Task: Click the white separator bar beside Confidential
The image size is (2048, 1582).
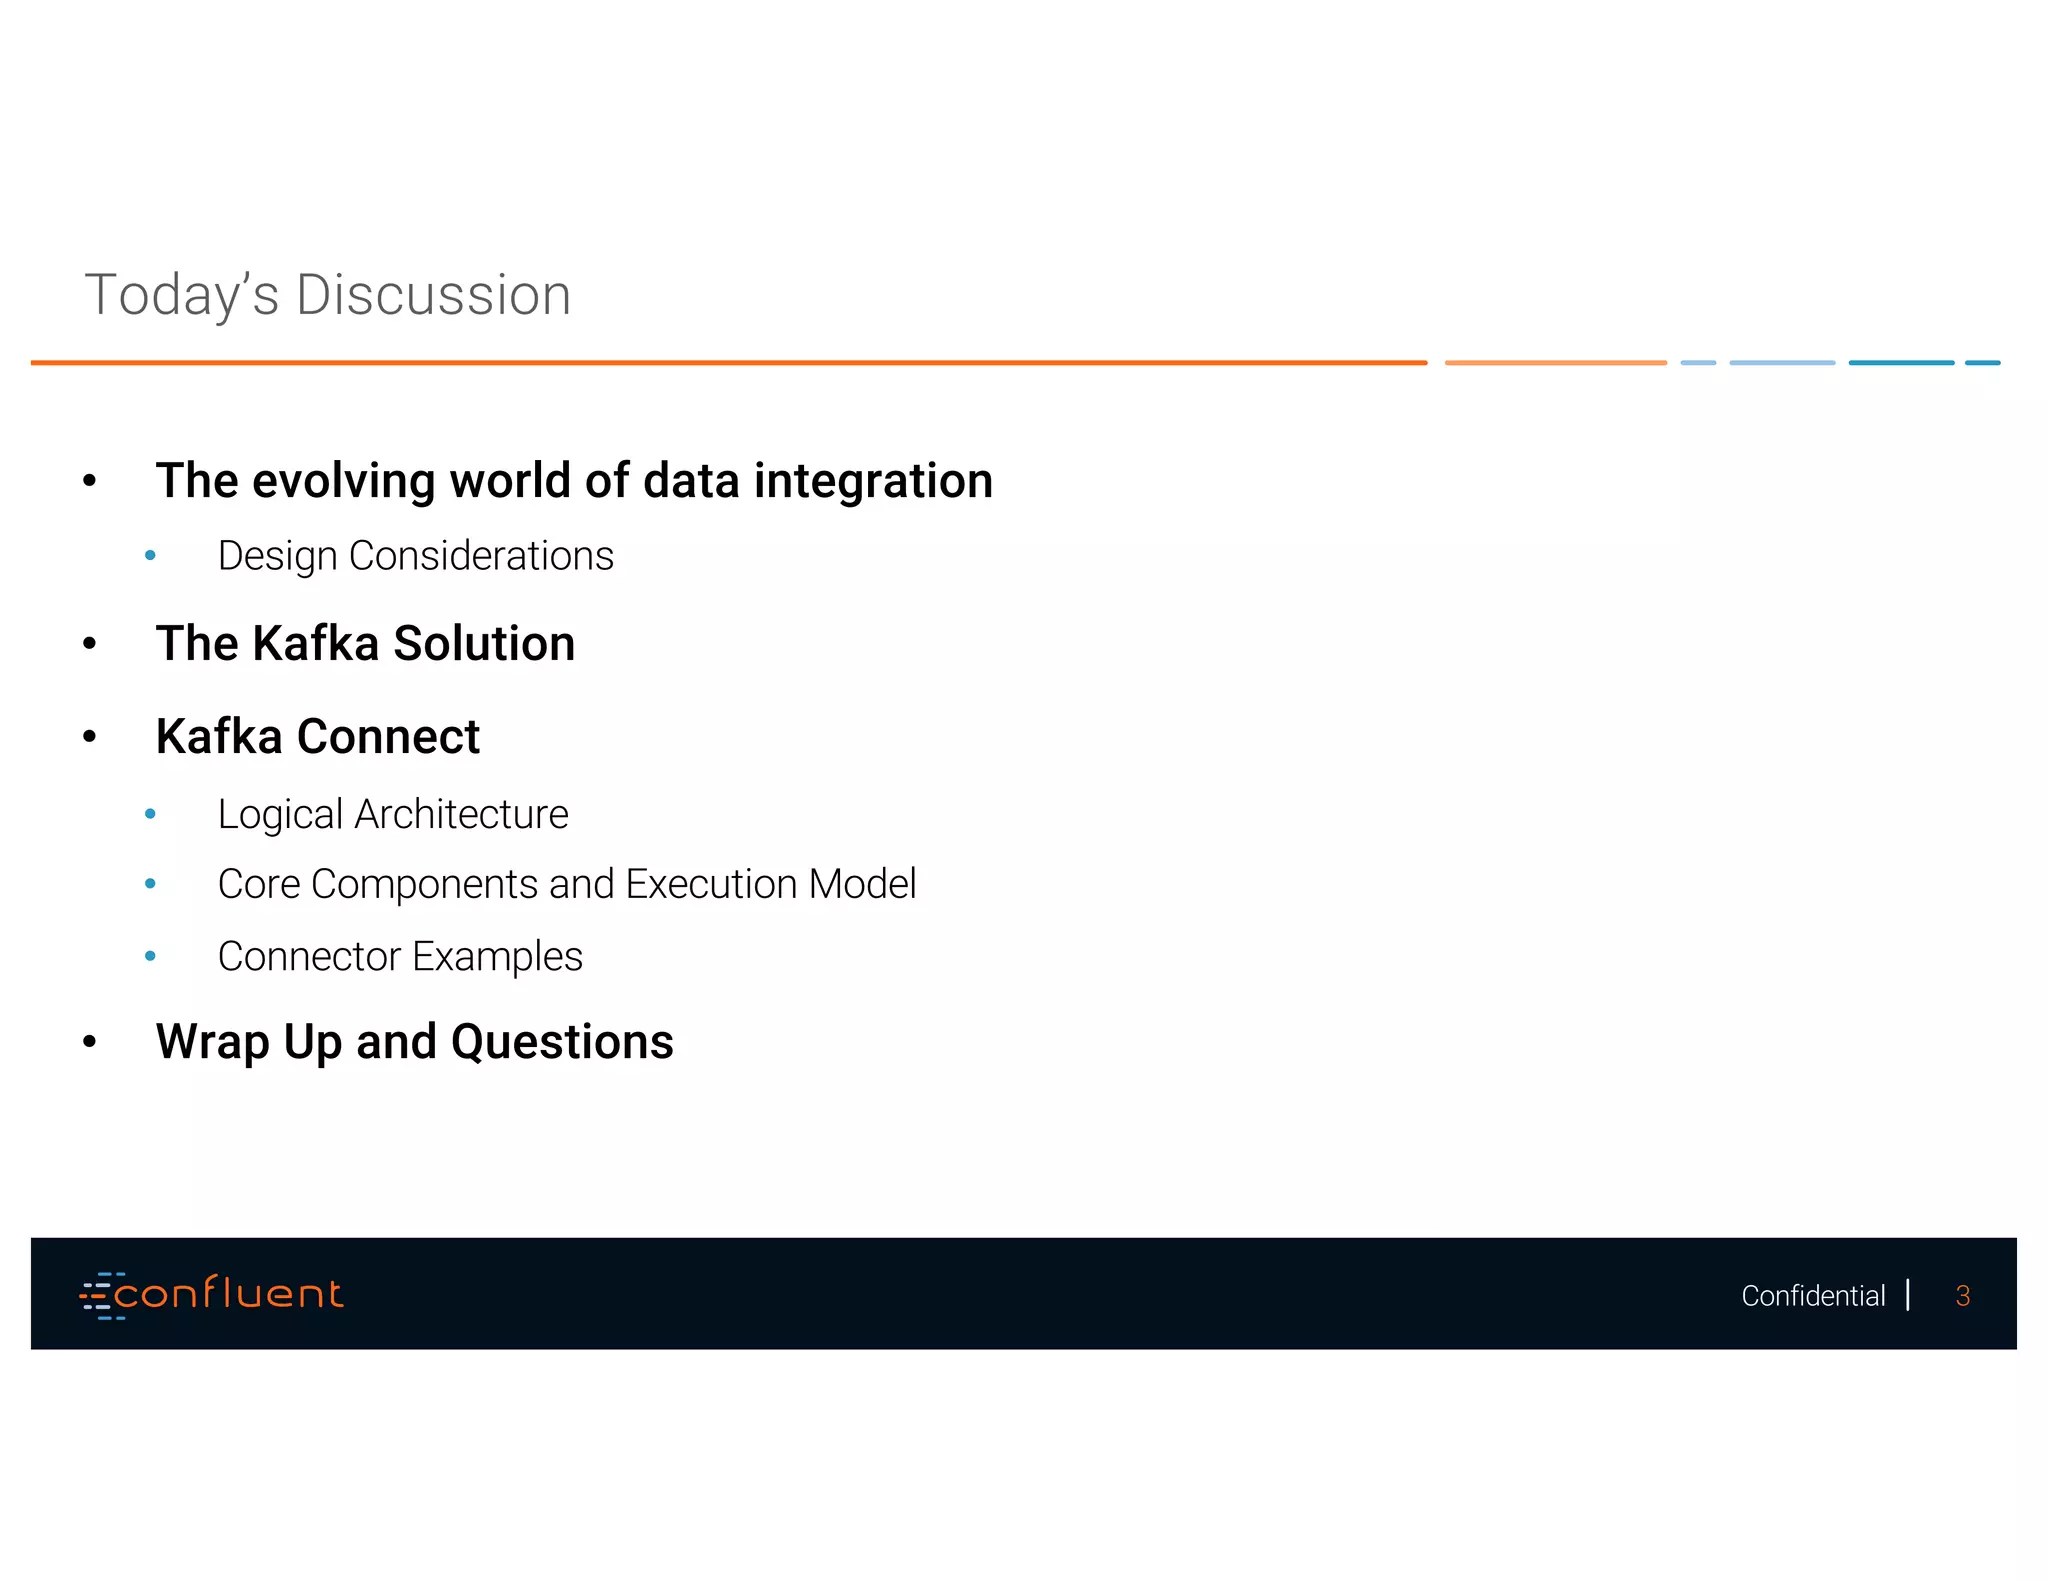Action: (x=1908, y=1294)
